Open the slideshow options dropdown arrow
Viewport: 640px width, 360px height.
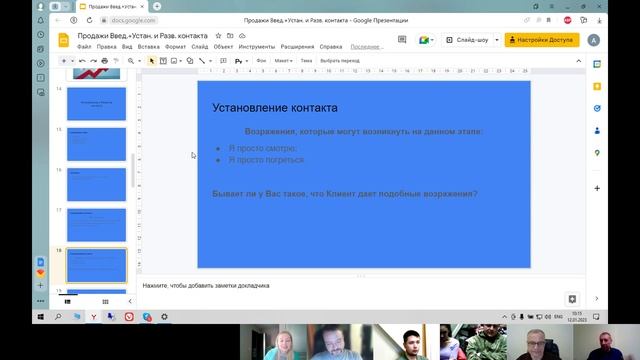(x=497, y=40)
